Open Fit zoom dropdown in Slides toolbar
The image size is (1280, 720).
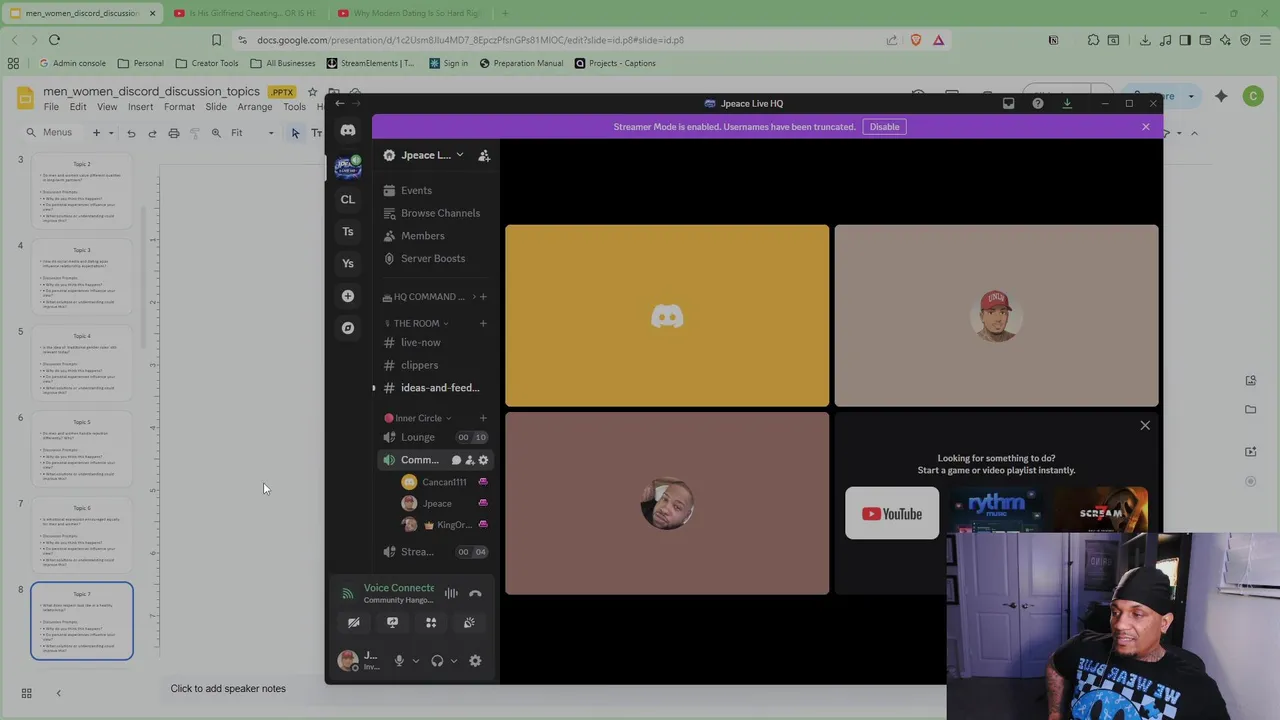point(251,133)
